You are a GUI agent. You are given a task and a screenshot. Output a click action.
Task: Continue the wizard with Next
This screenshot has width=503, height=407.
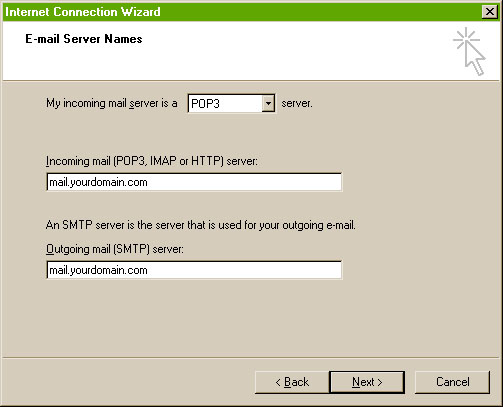point(367,382)
